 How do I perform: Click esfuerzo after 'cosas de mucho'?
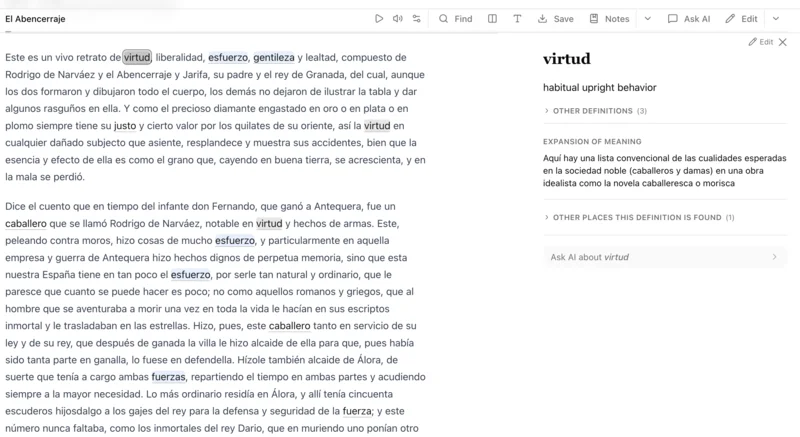[x=235, y=240]
